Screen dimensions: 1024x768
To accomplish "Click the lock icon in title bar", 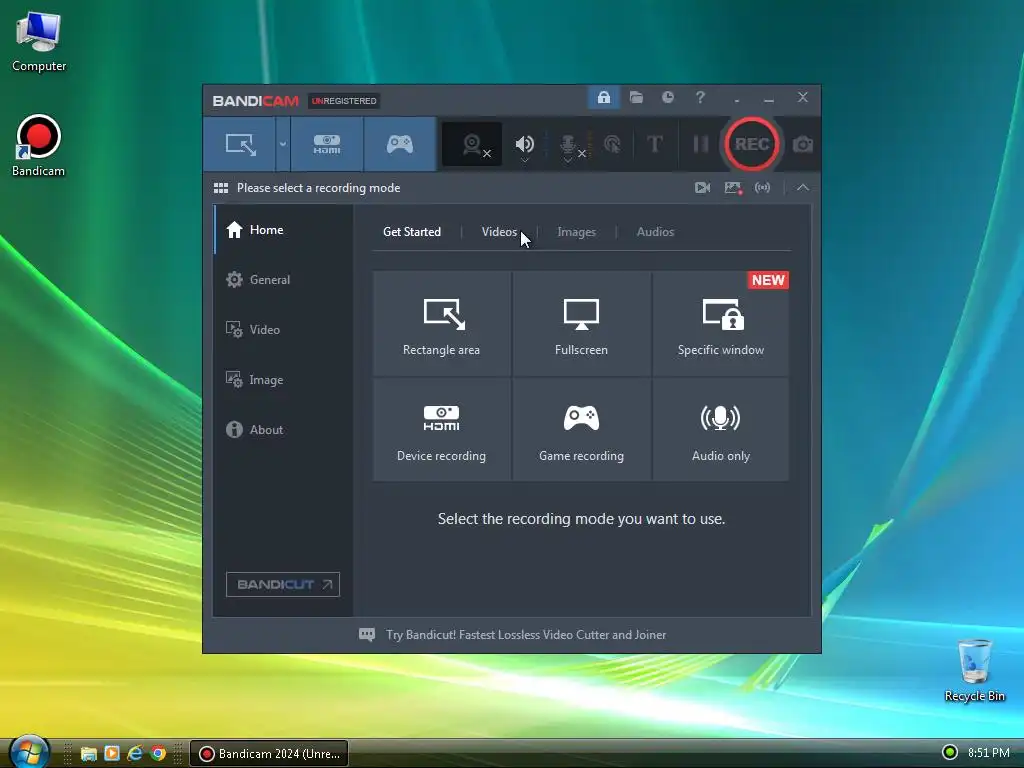I will click(603, 98).
